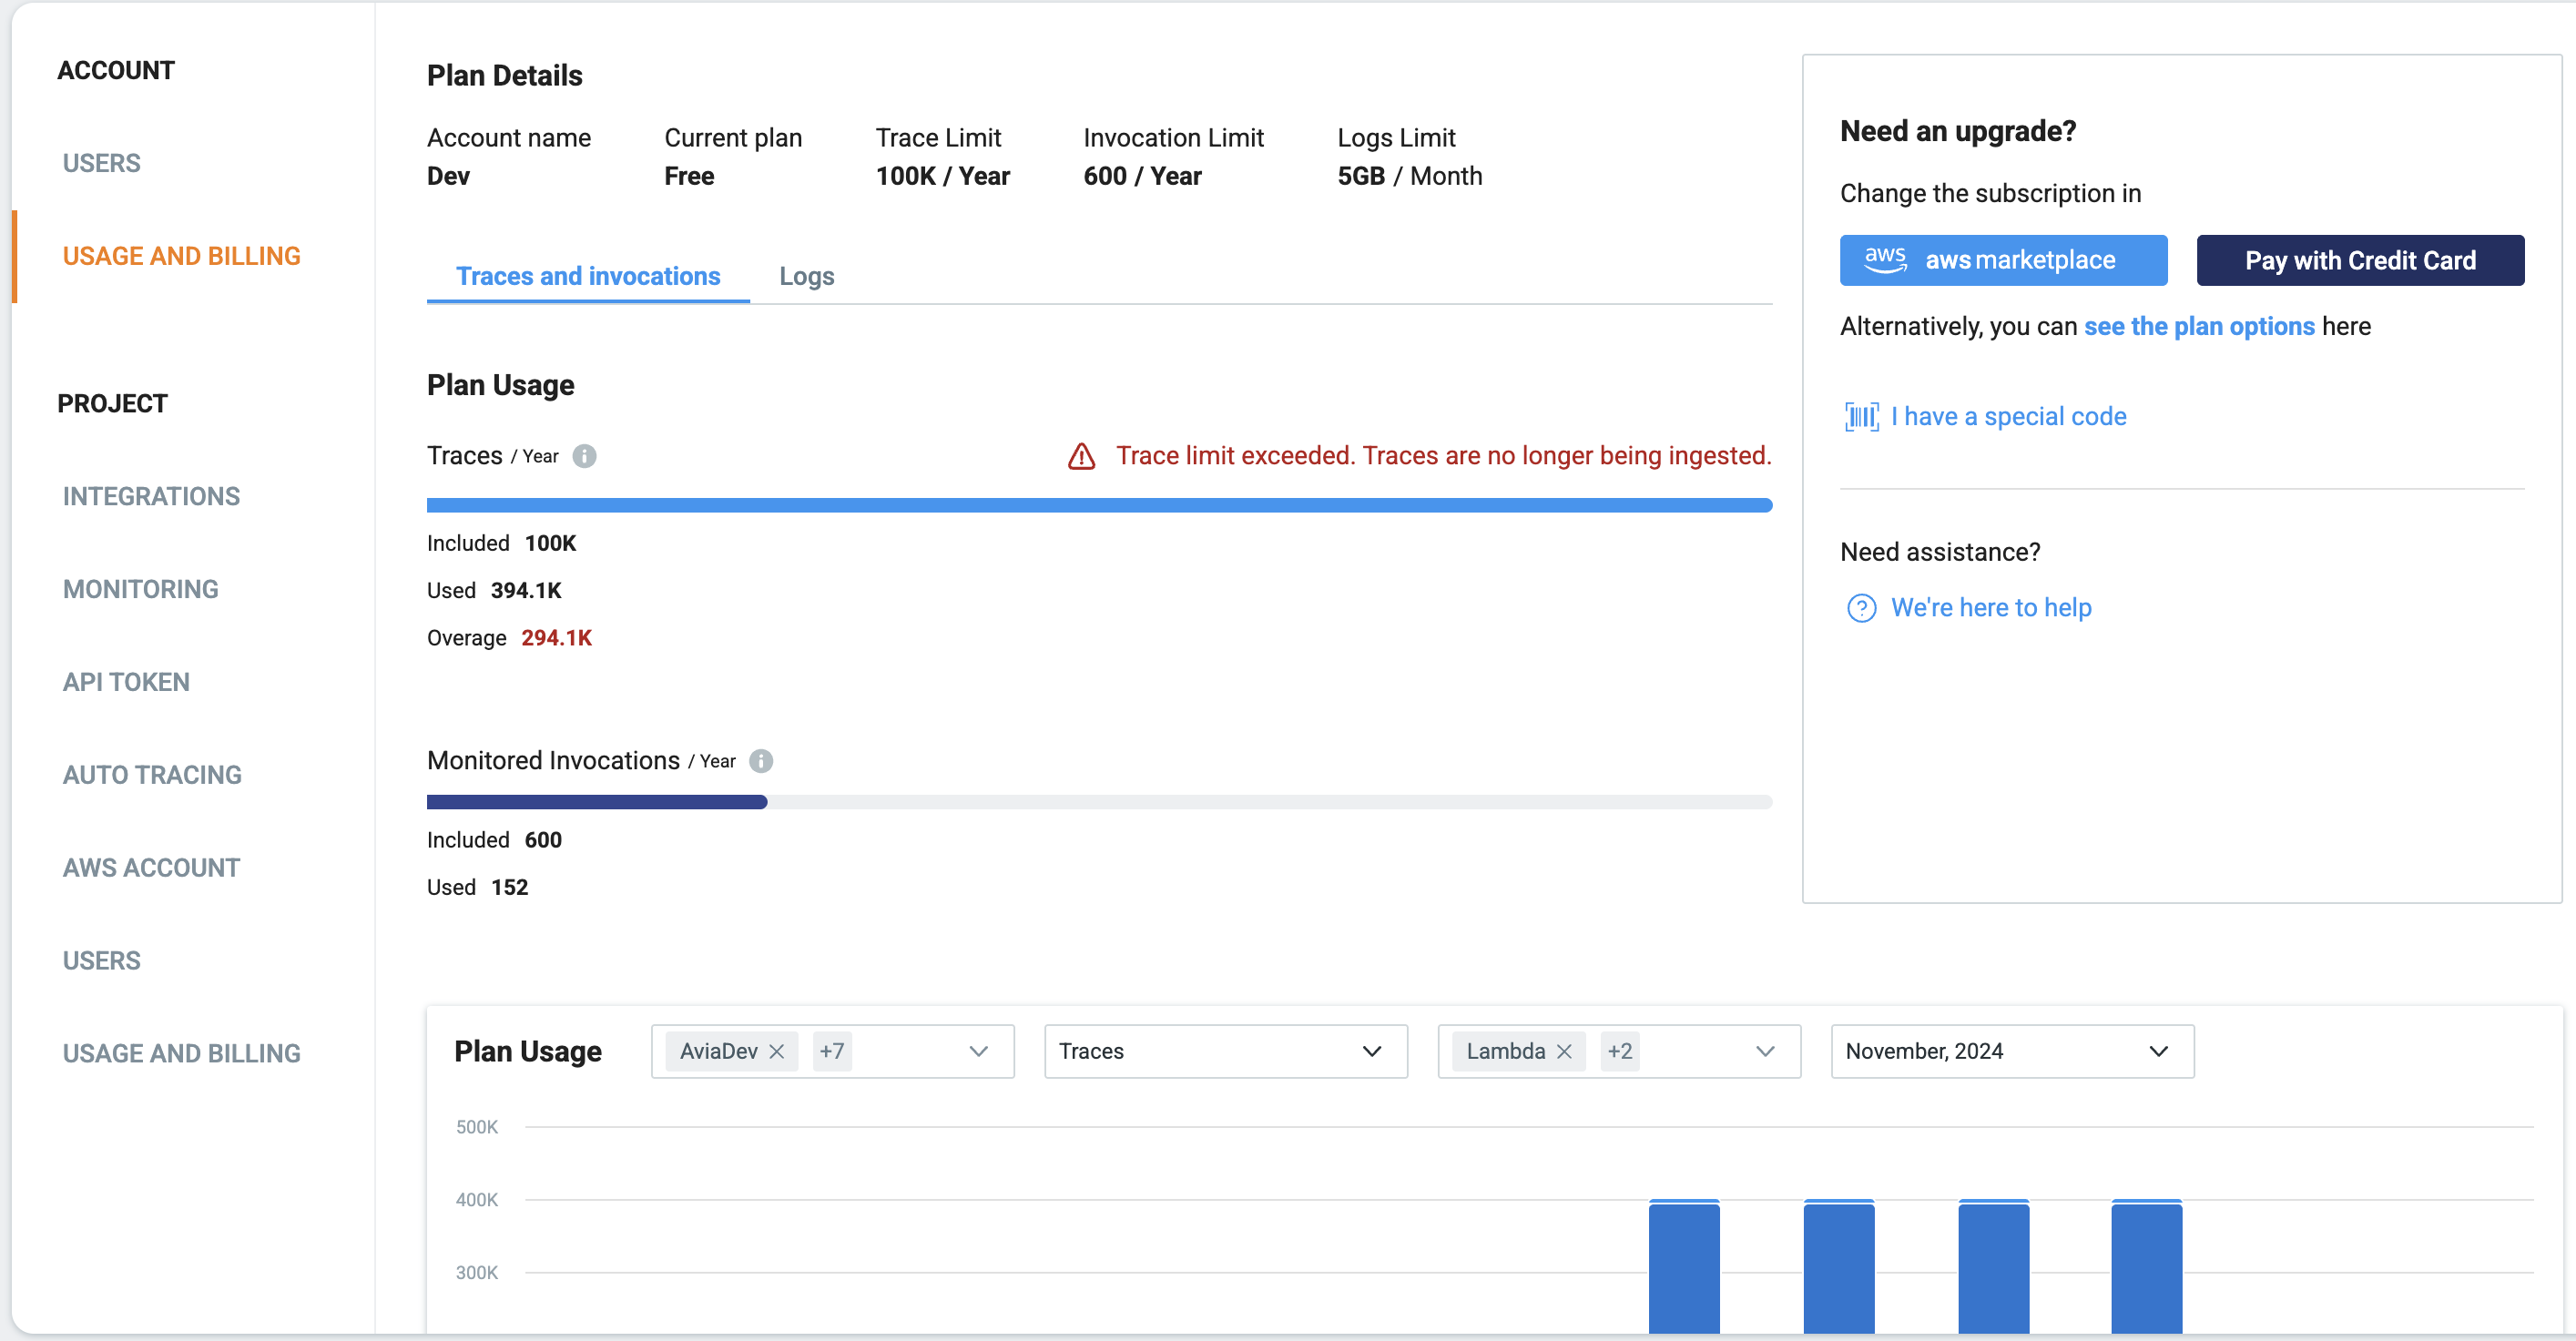Click the 600 / Year invocation limit
The height and width of the screenshot is (1341, 2576).
1142,176
